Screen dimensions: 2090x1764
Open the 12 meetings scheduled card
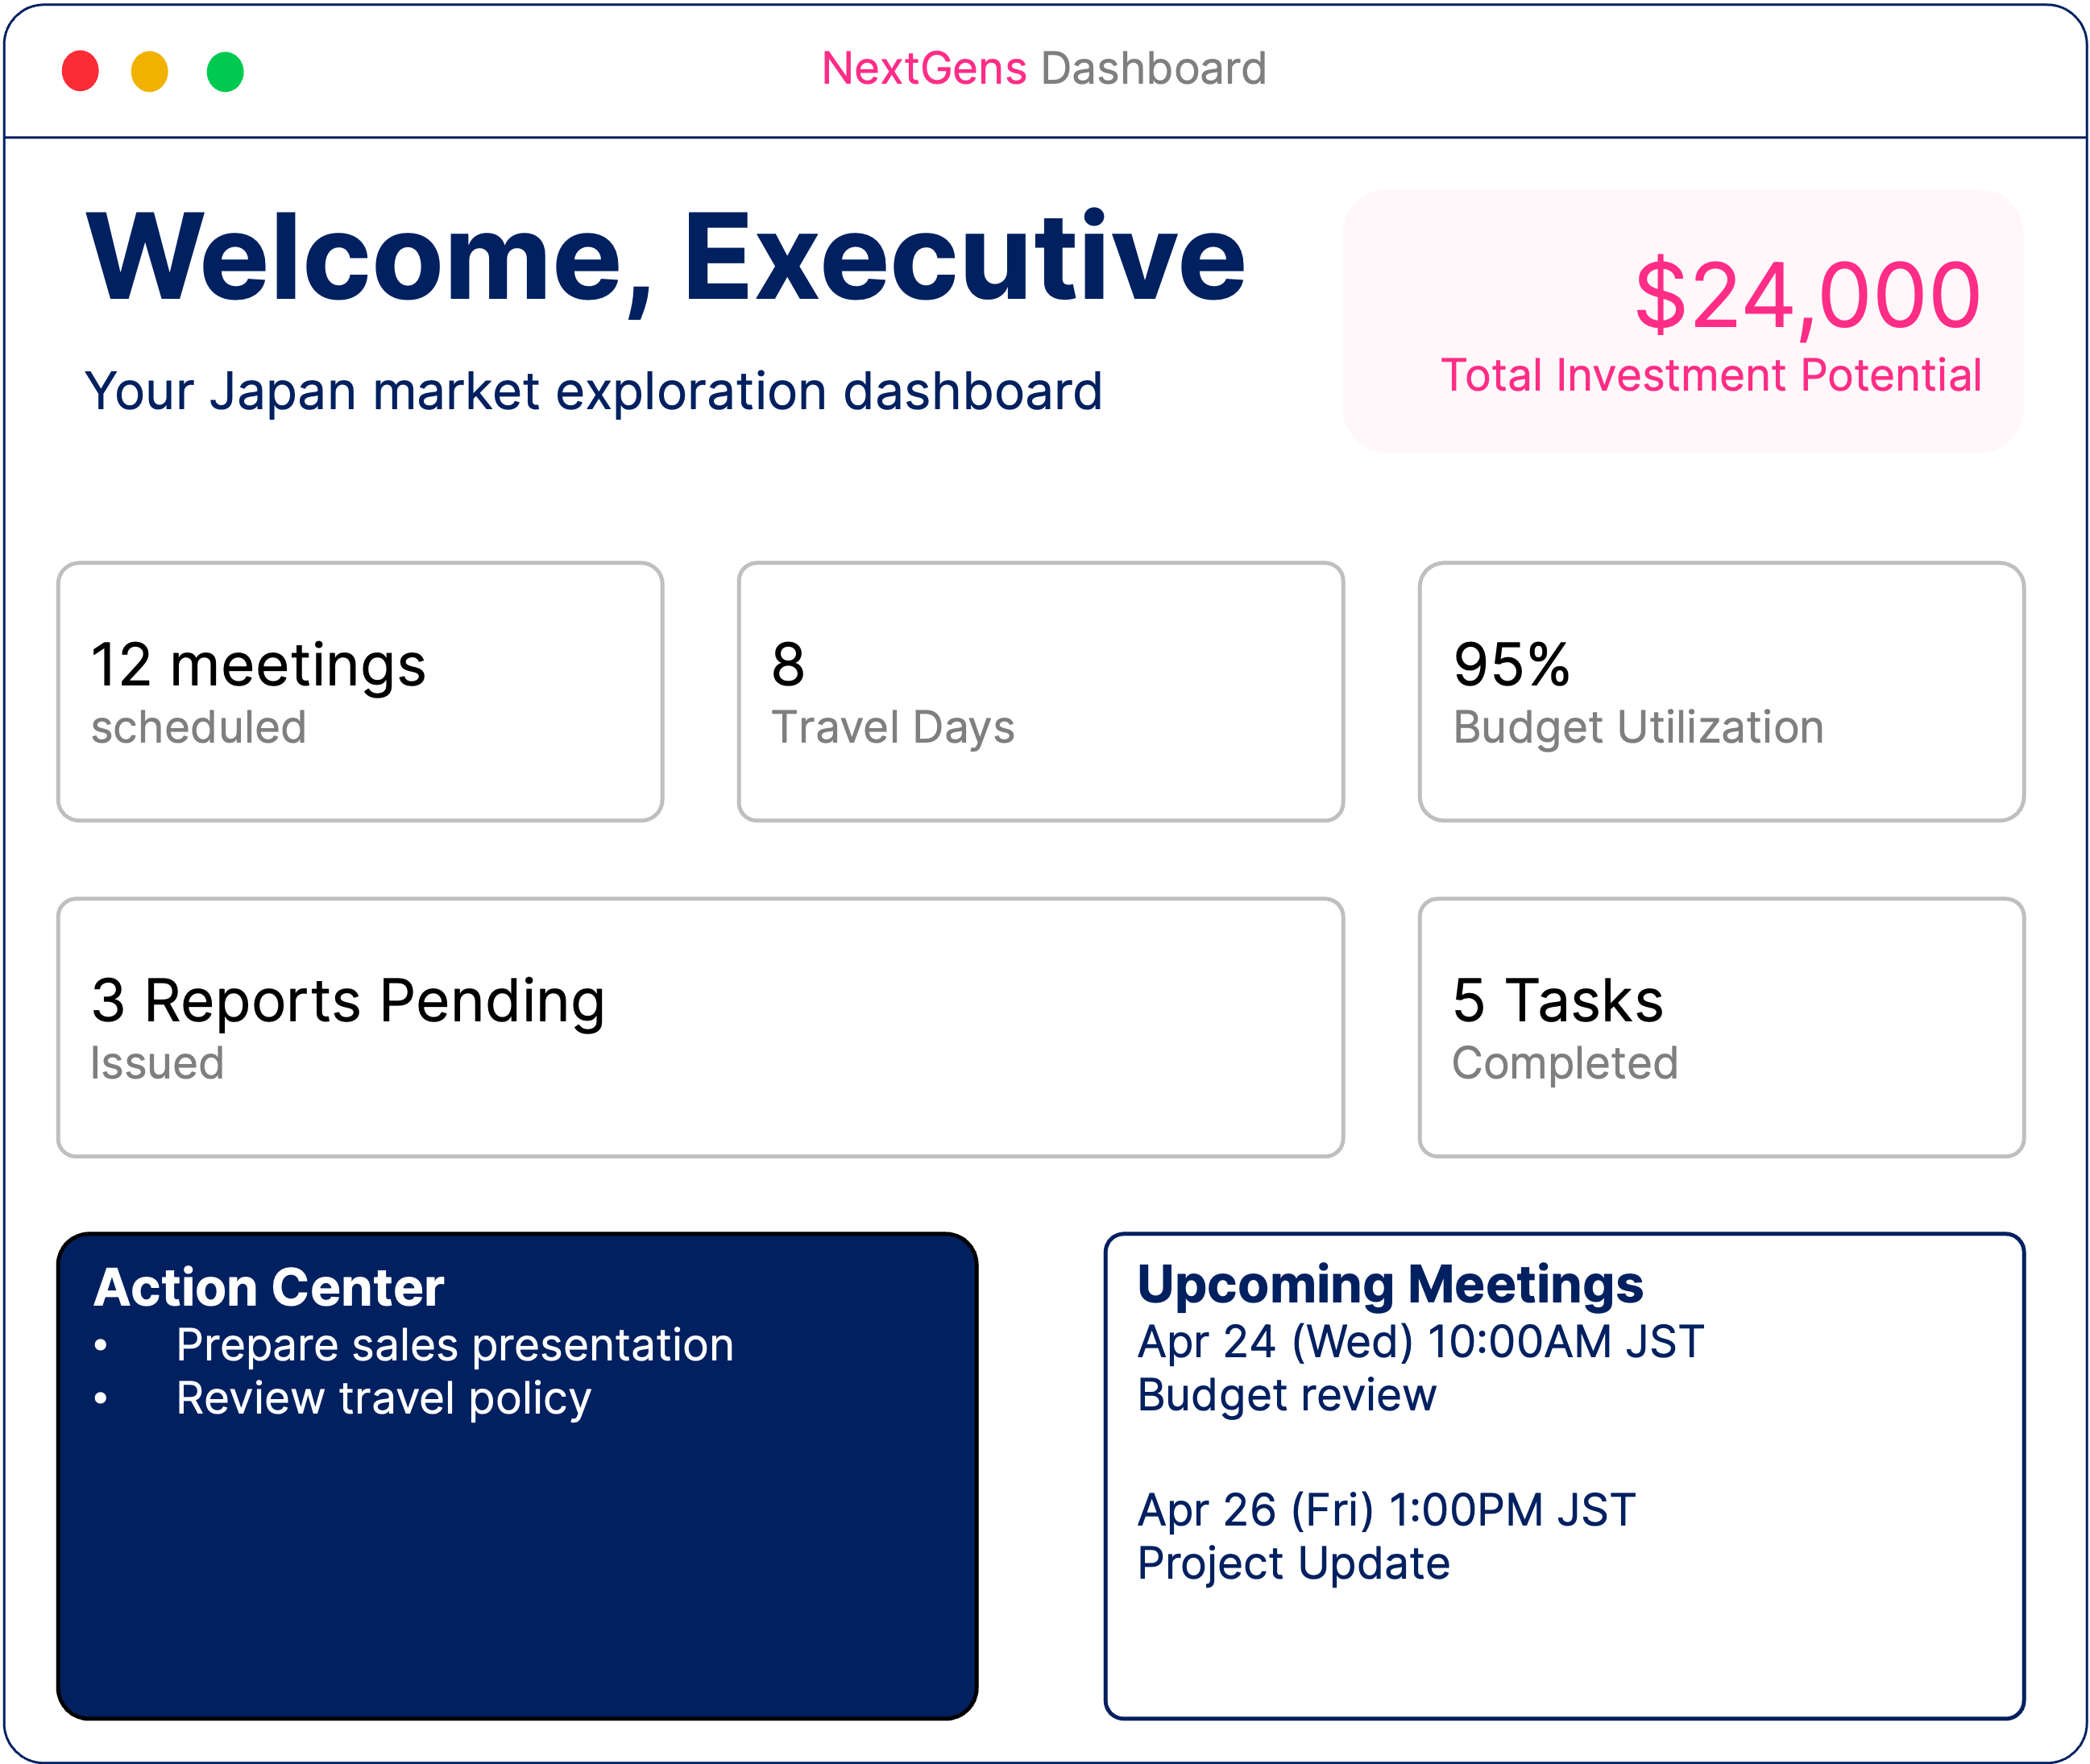point(360,692)
